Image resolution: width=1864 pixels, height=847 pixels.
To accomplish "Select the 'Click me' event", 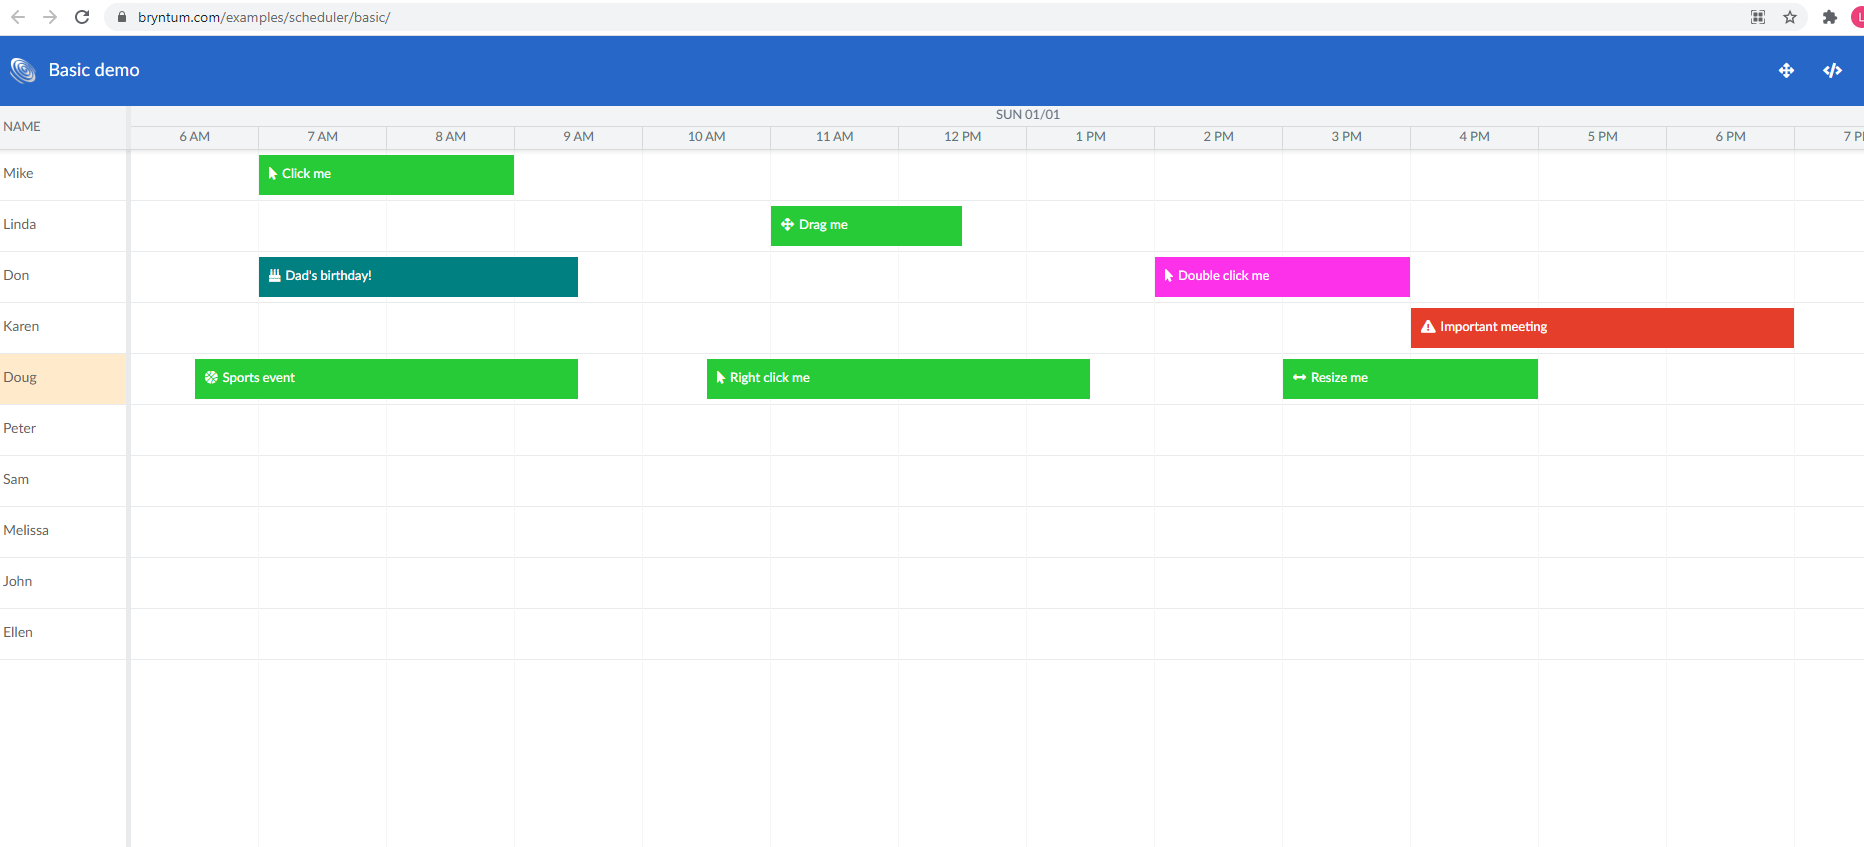I will [x=386, y=174].
